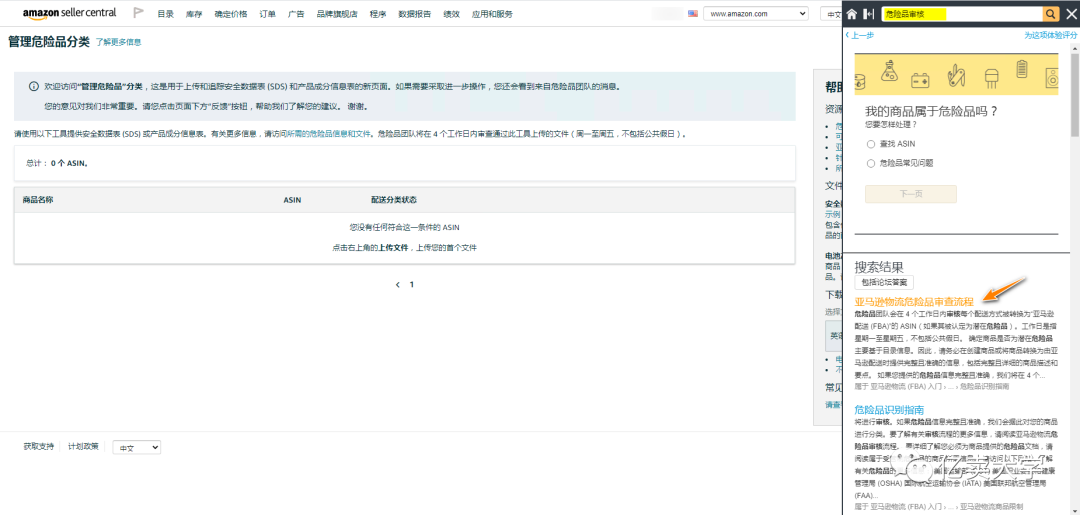Open the 应用和服务 menu
Image resolution: width=1080 pixels, height=515 pixels.
coord(492,14)
